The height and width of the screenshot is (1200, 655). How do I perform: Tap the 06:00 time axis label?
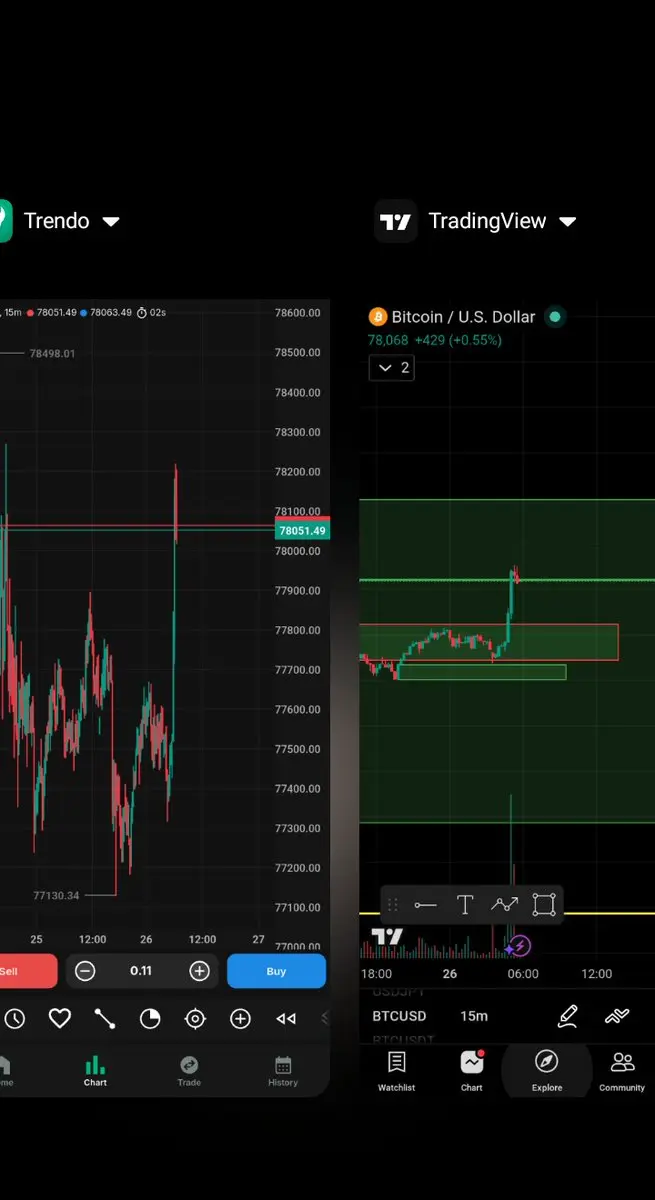click(523, 973)
